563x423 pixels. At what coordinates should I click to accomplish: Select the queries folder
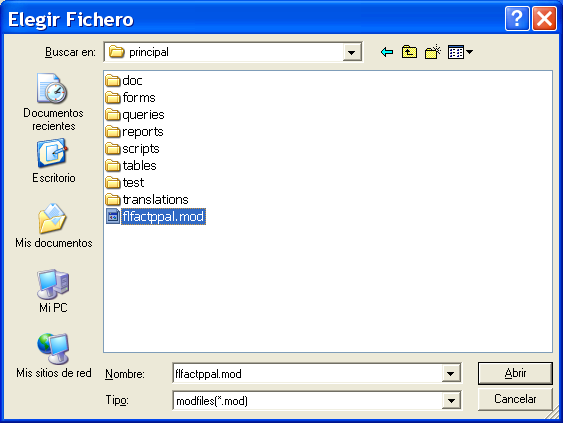[x=135, y=115]
